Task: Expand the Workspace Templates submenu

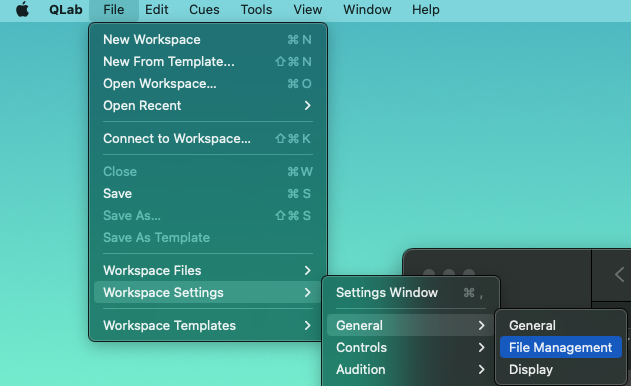Action: tap(208, 325)
